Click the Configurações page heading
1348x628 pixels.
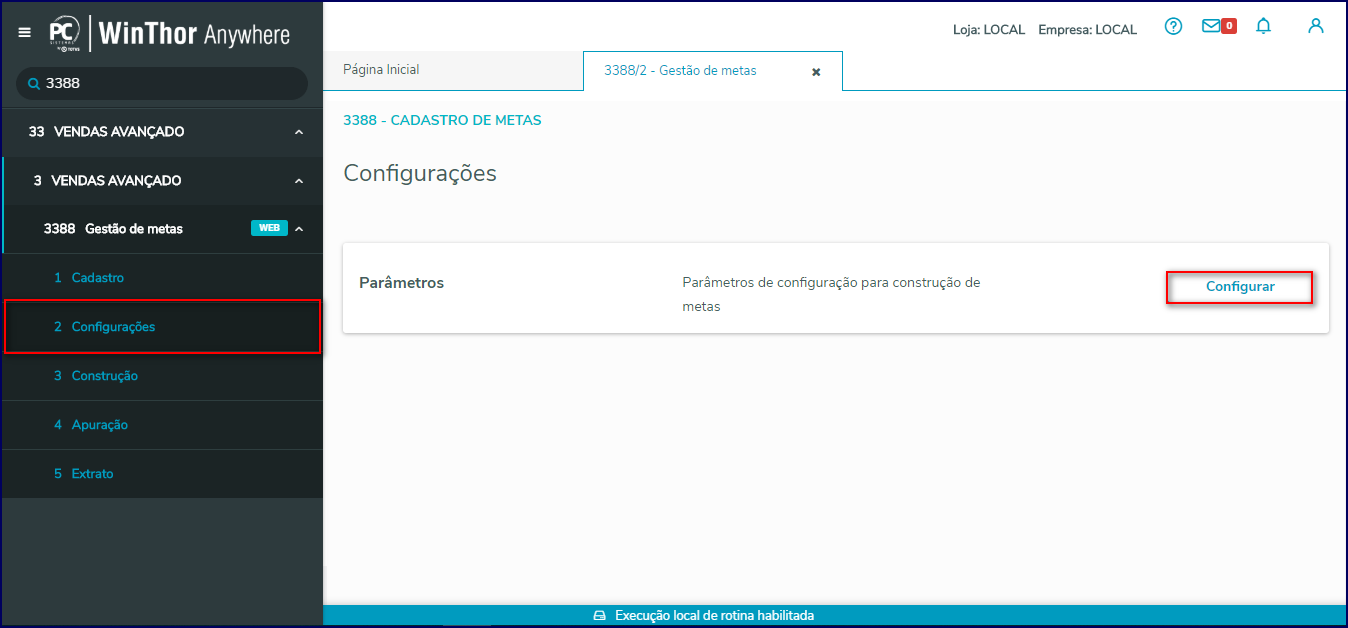pyautogui.click(x=420, y=173)
